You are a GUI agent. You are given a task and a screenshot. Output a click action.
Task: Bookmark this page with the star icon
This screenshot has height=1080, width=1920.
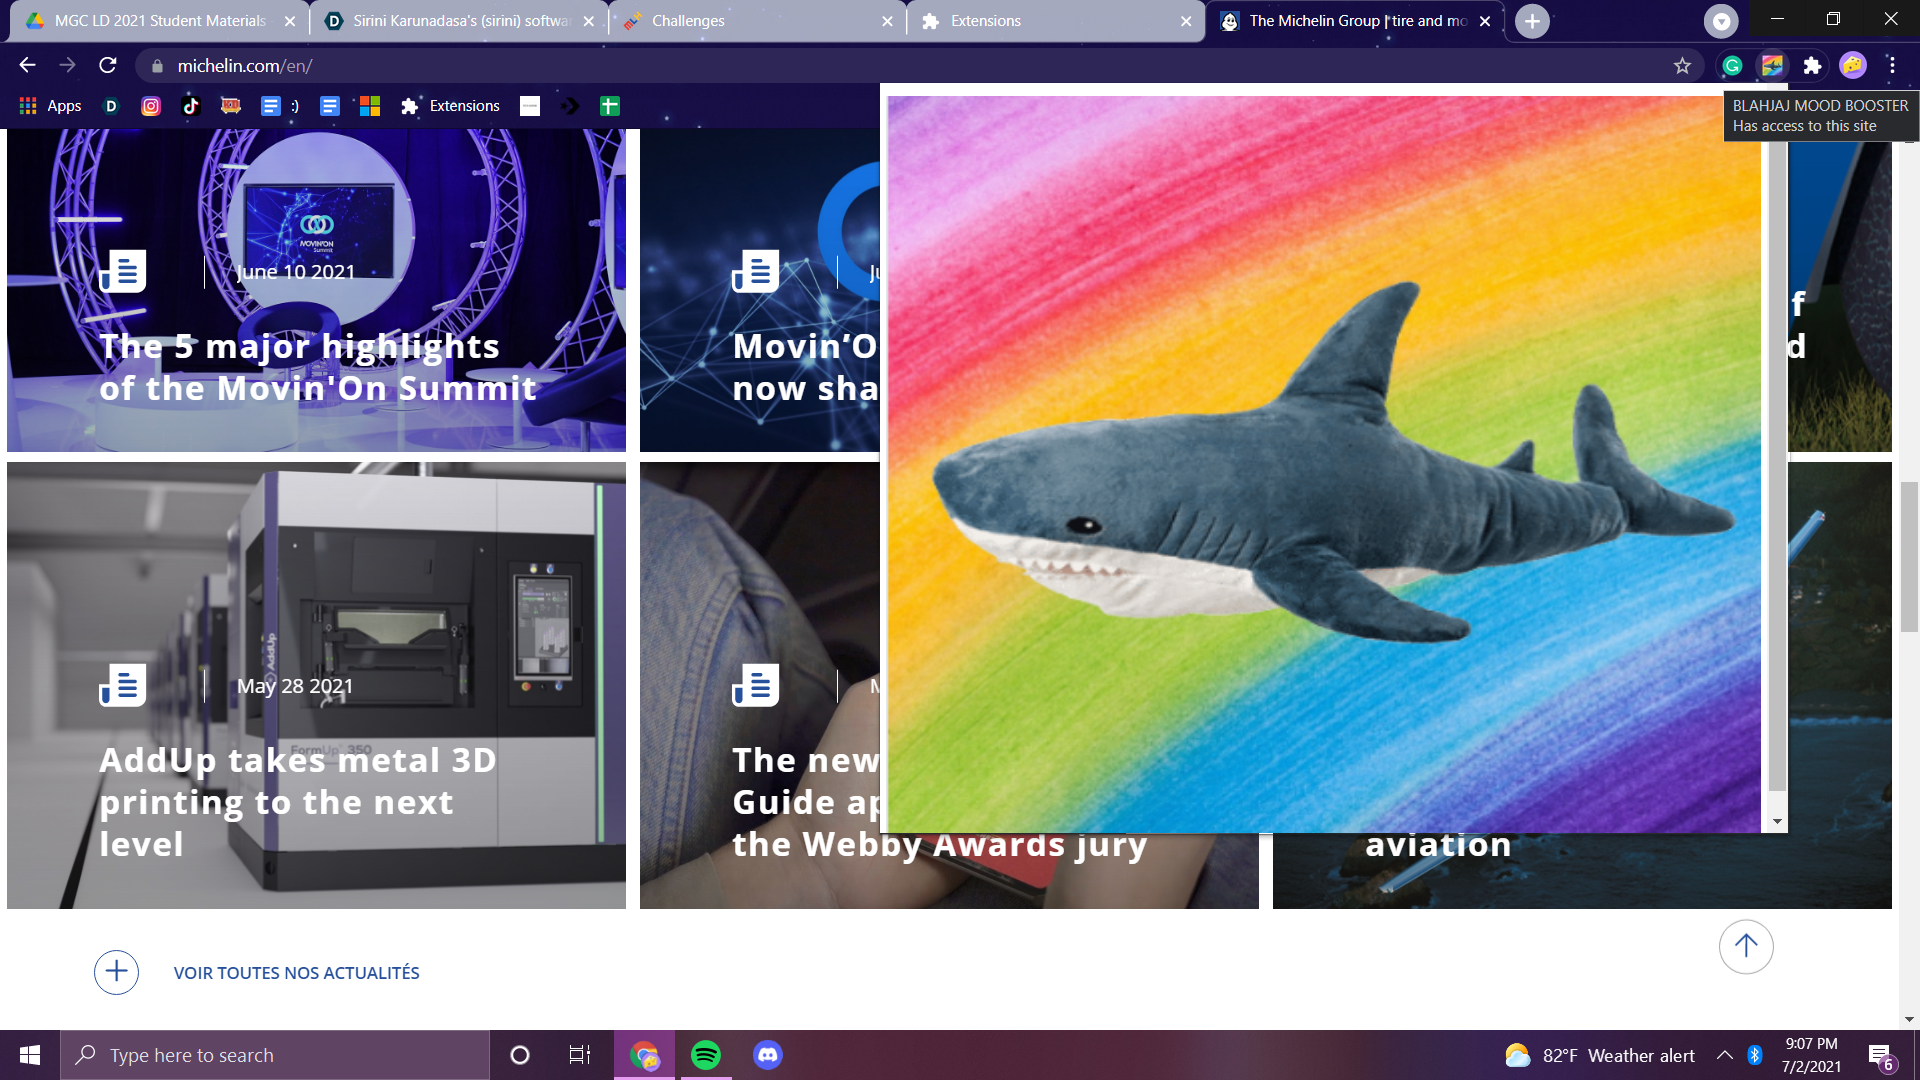coord(1682,66)
